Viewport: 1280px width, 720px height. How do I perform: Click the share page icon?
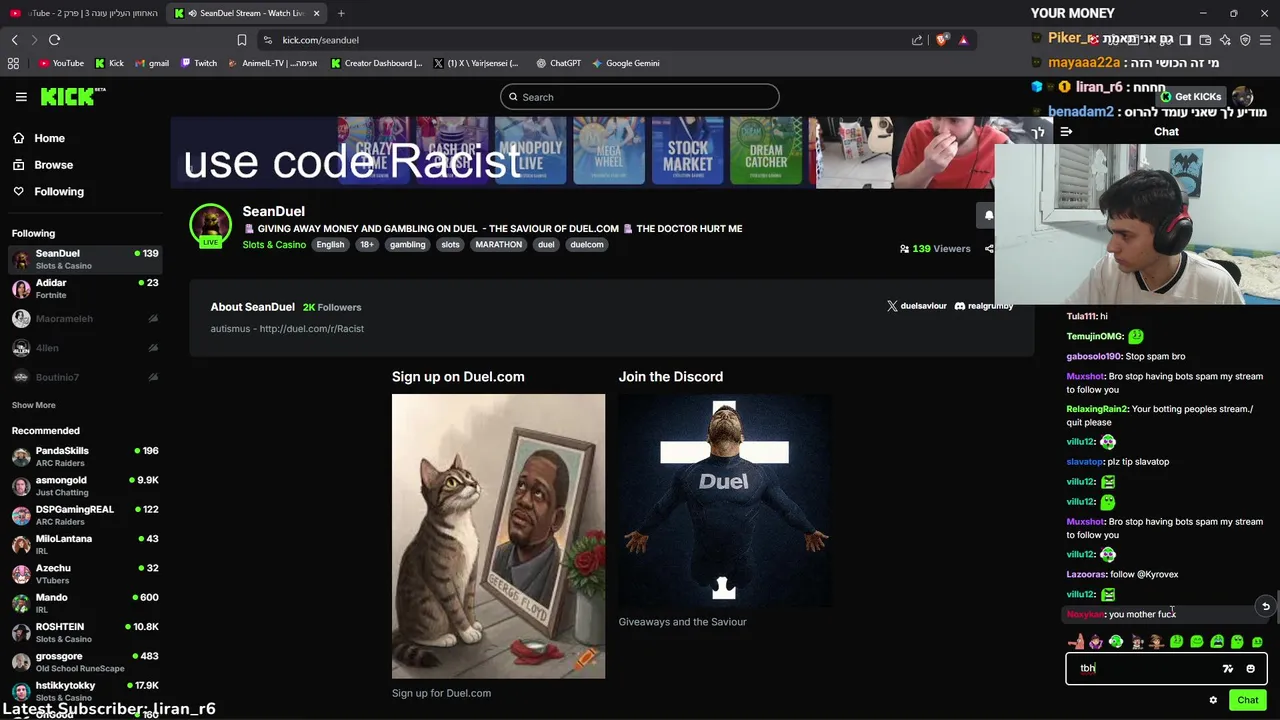pos(917,40)
